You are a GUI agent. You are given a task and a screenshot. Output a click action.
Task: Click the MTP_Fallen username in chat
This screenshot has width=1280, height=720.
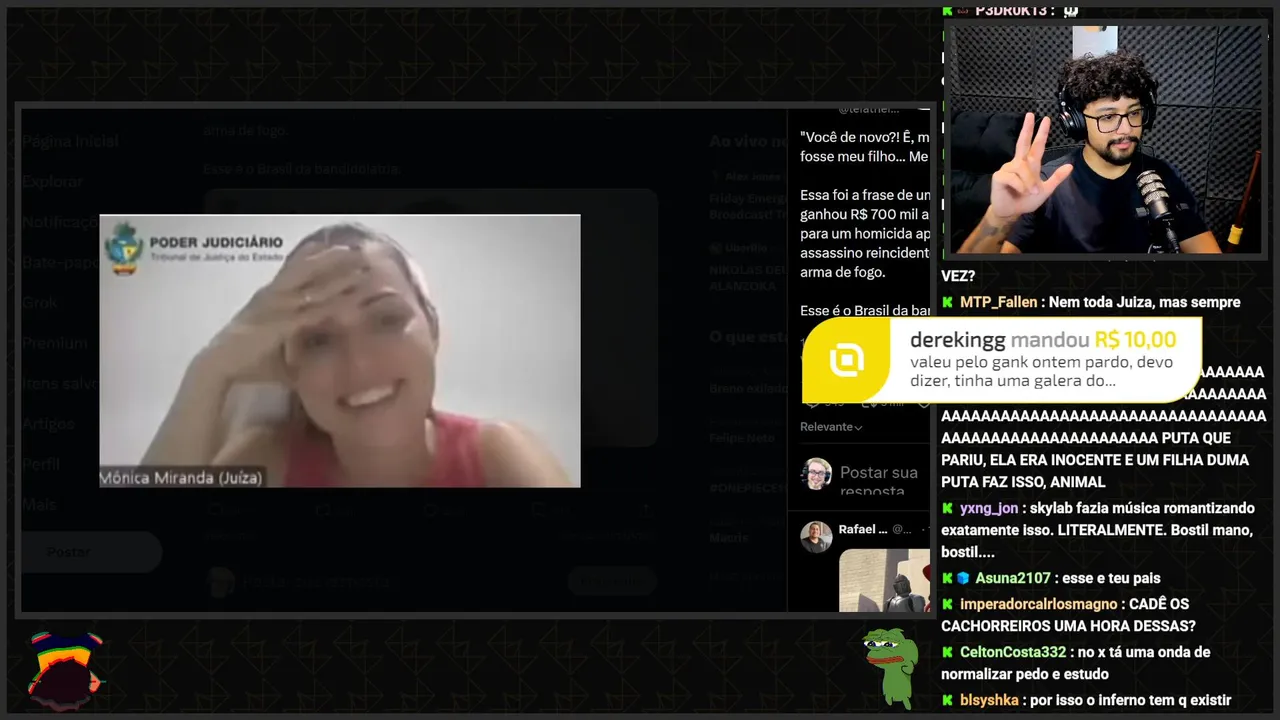[998, 302]
